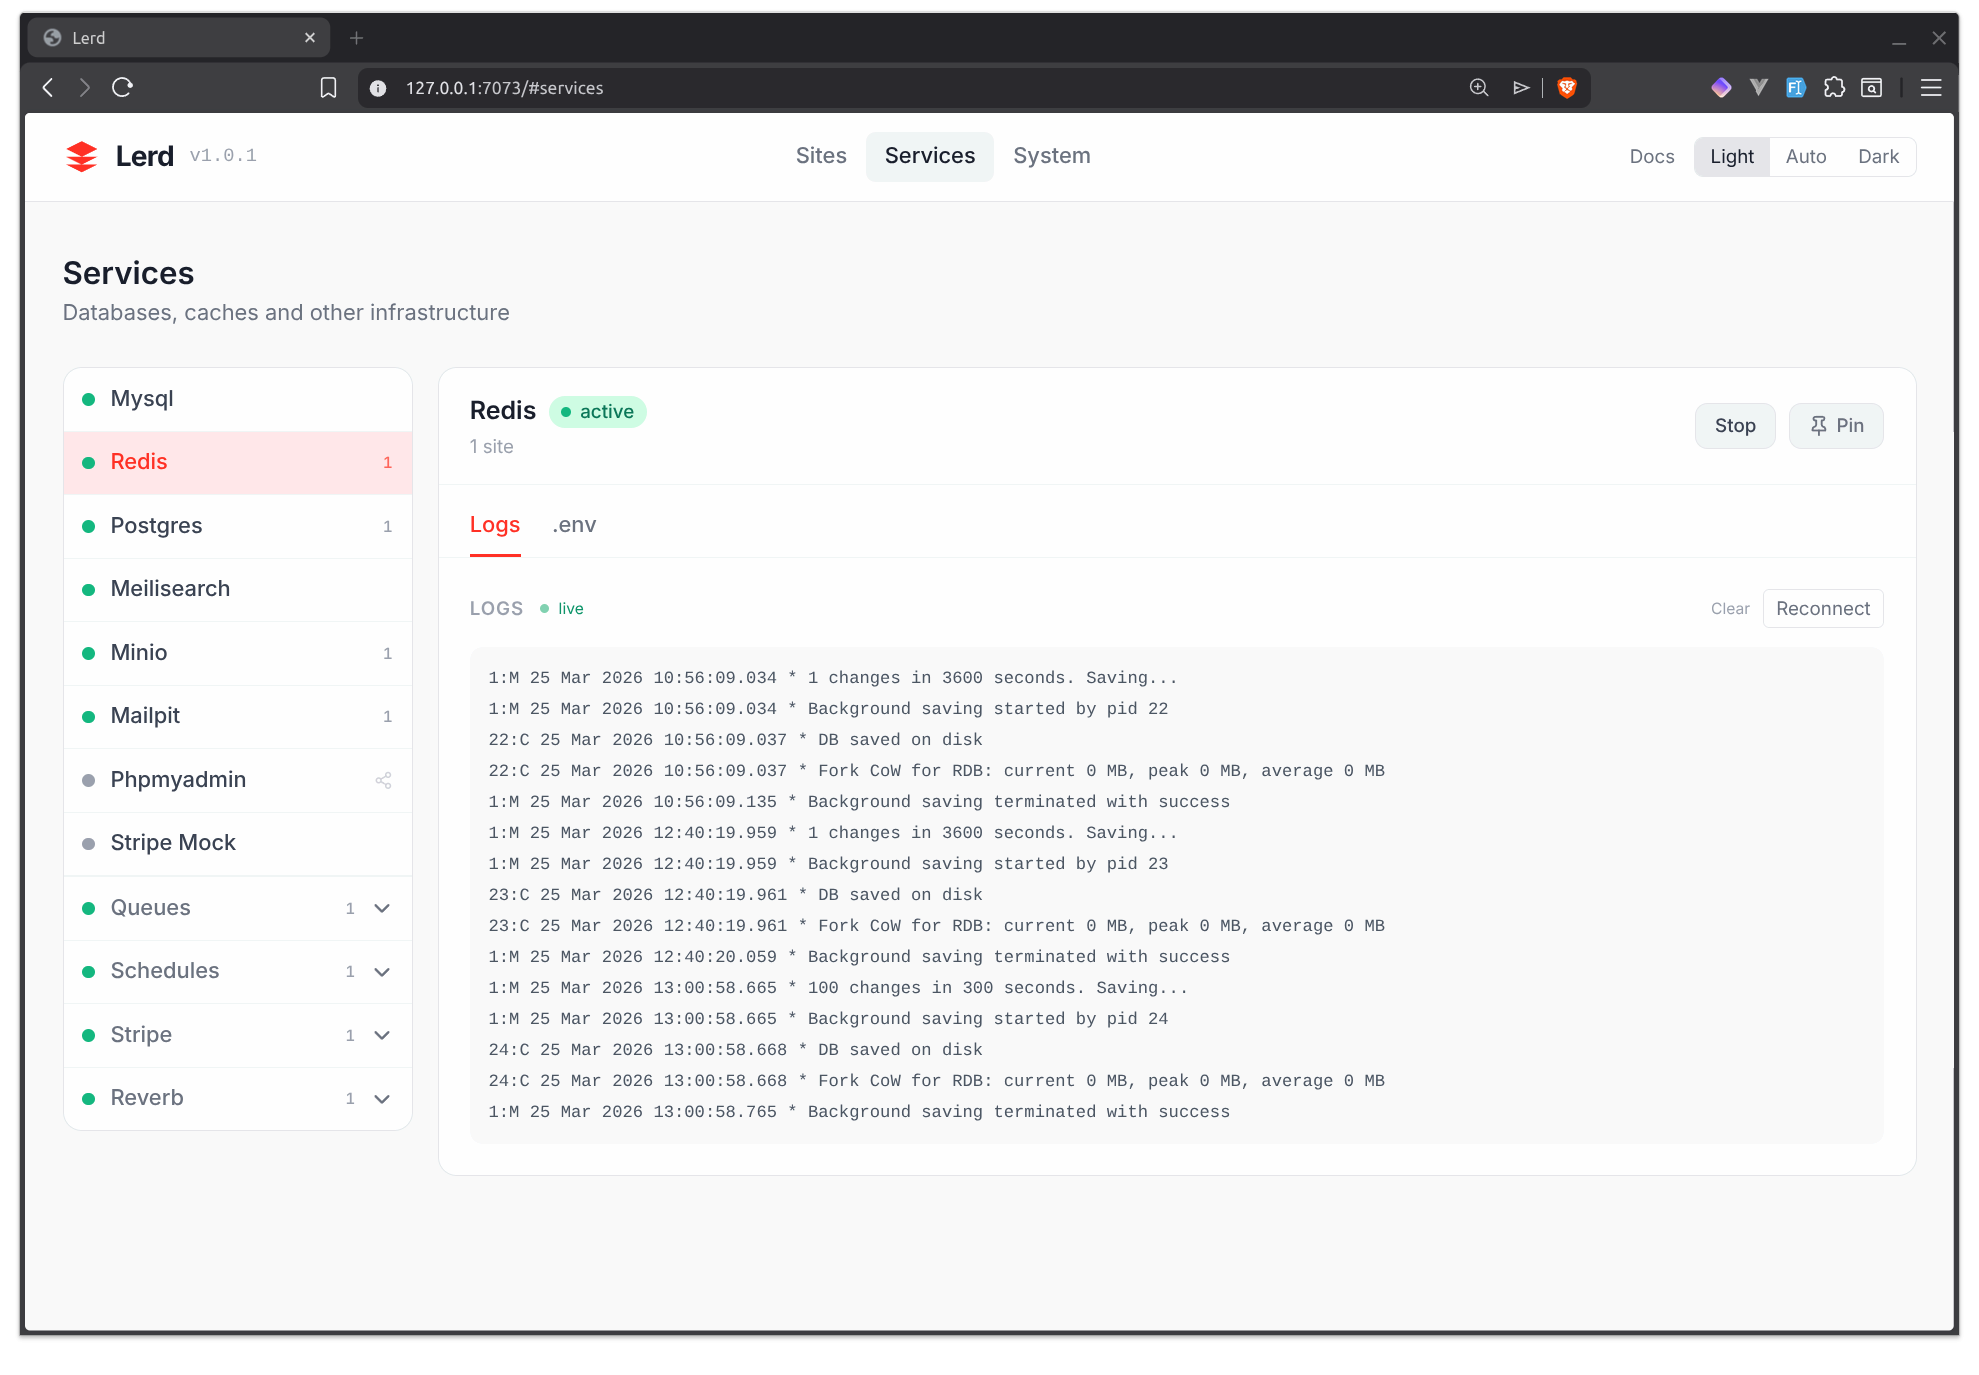Open the page zoom magnifier icon
Image resolution: width=1979 pixels, height=1375 pixels.
(1477, 88)
